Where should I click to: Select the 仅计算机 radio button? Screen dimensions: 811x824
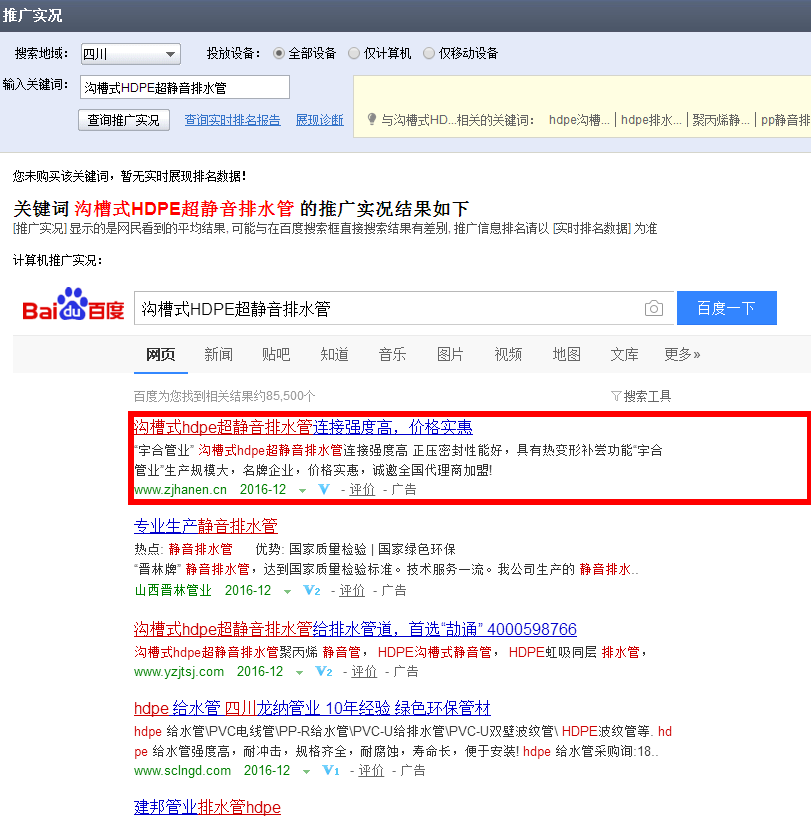tap(354, 53)
